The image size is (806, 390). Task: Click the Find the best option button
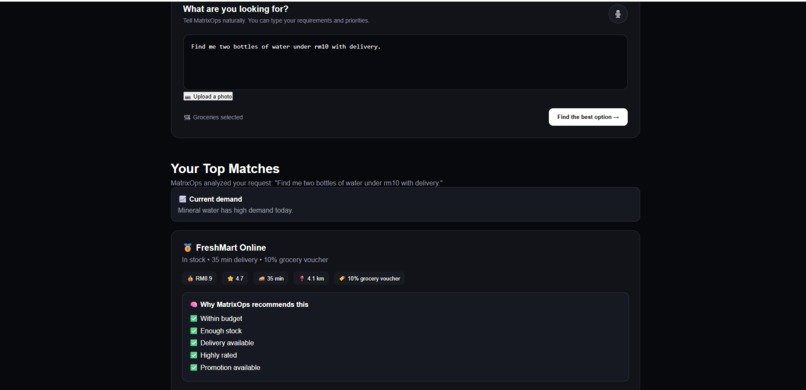coord(588,117)
